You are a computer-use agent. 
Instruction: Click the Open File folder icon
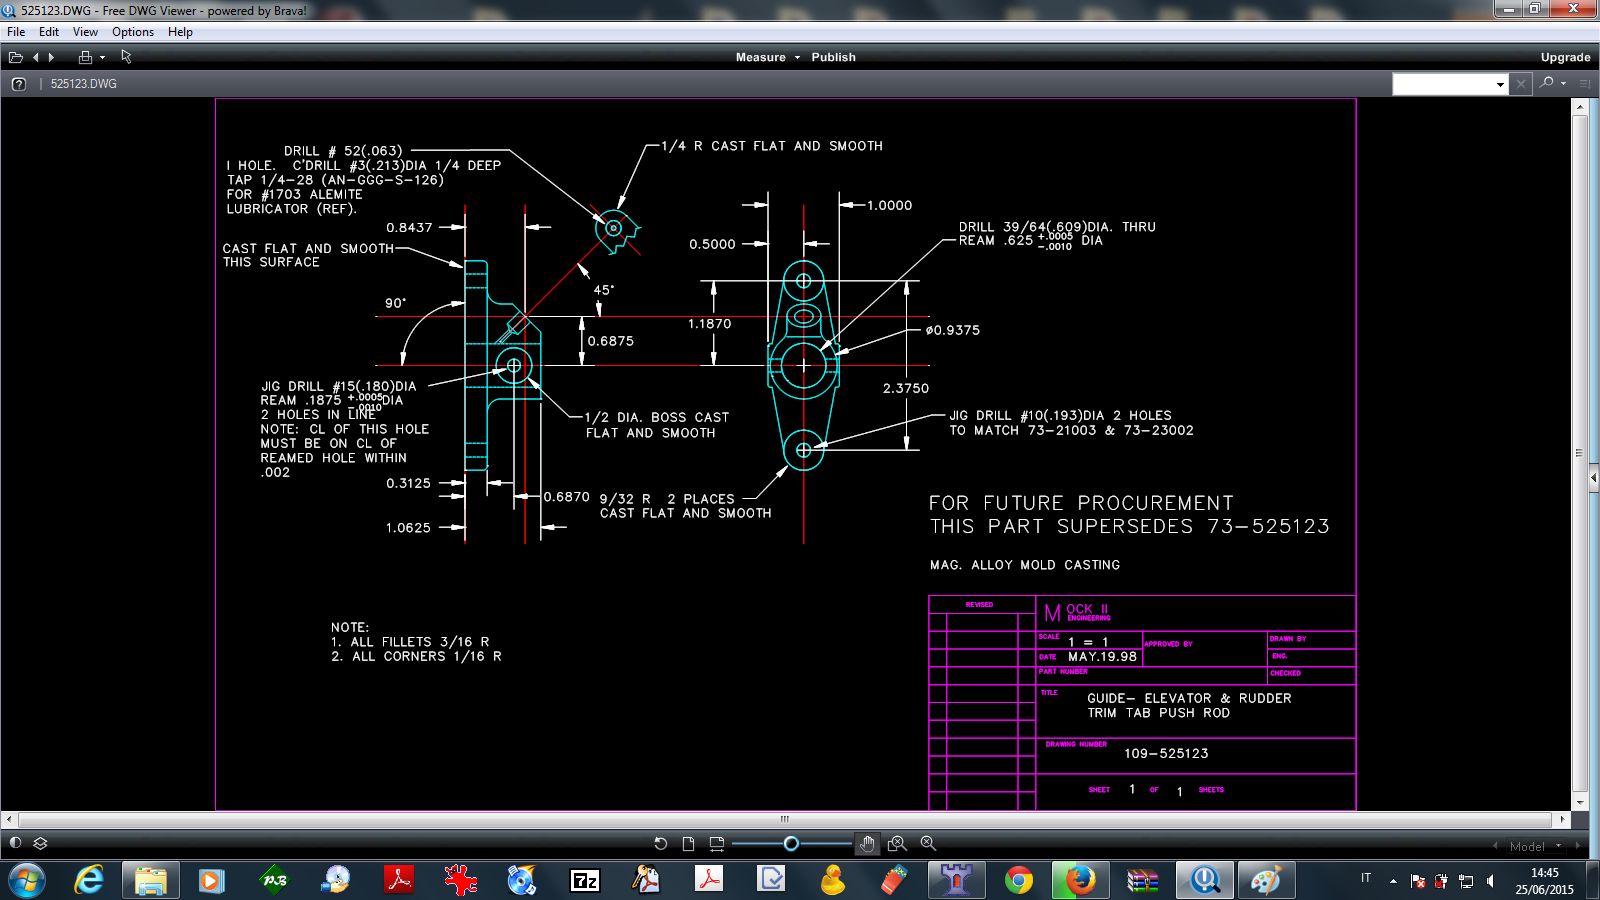point(16,58)
